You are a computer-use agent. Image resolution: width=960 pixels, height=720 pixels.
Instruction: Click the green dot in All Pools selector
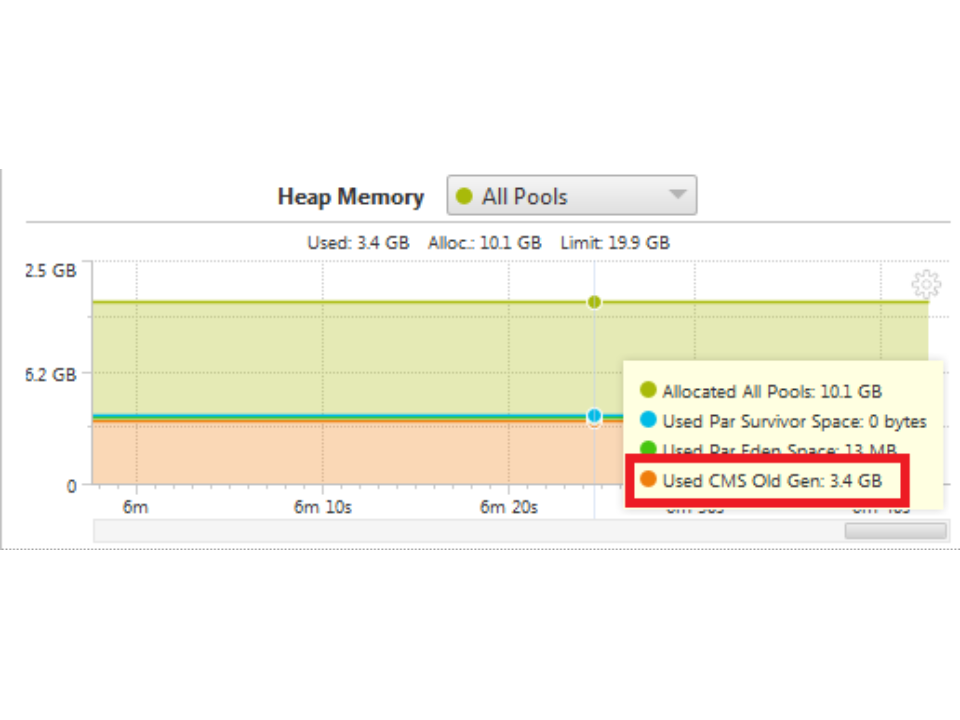click(464, 197)
